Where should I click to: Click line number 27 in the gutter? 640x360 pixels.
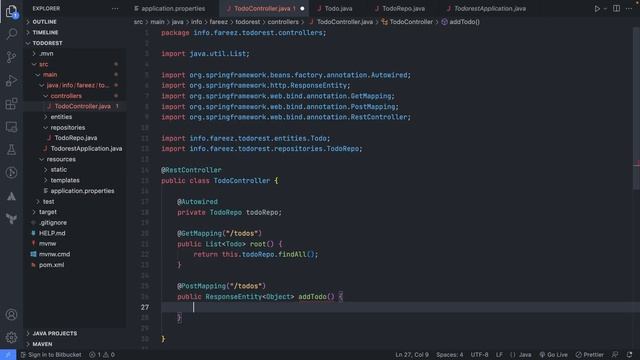tap(145, 307)
